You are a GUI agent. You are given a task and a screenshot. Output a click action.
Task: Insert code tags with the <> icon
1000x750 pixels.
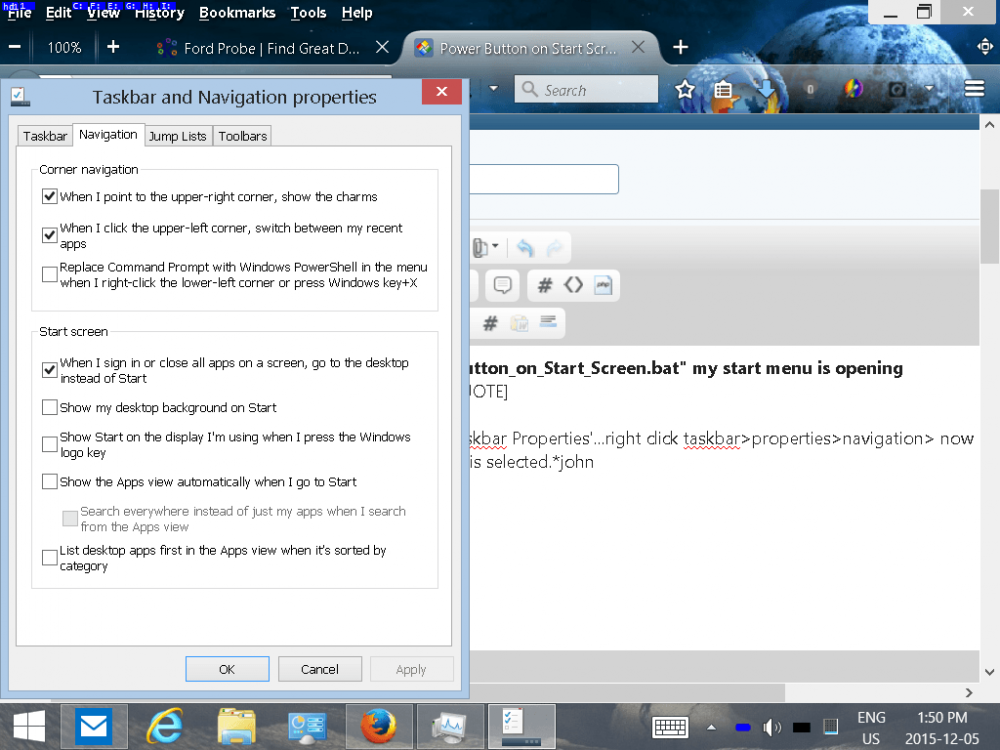[x=573, y=285]
